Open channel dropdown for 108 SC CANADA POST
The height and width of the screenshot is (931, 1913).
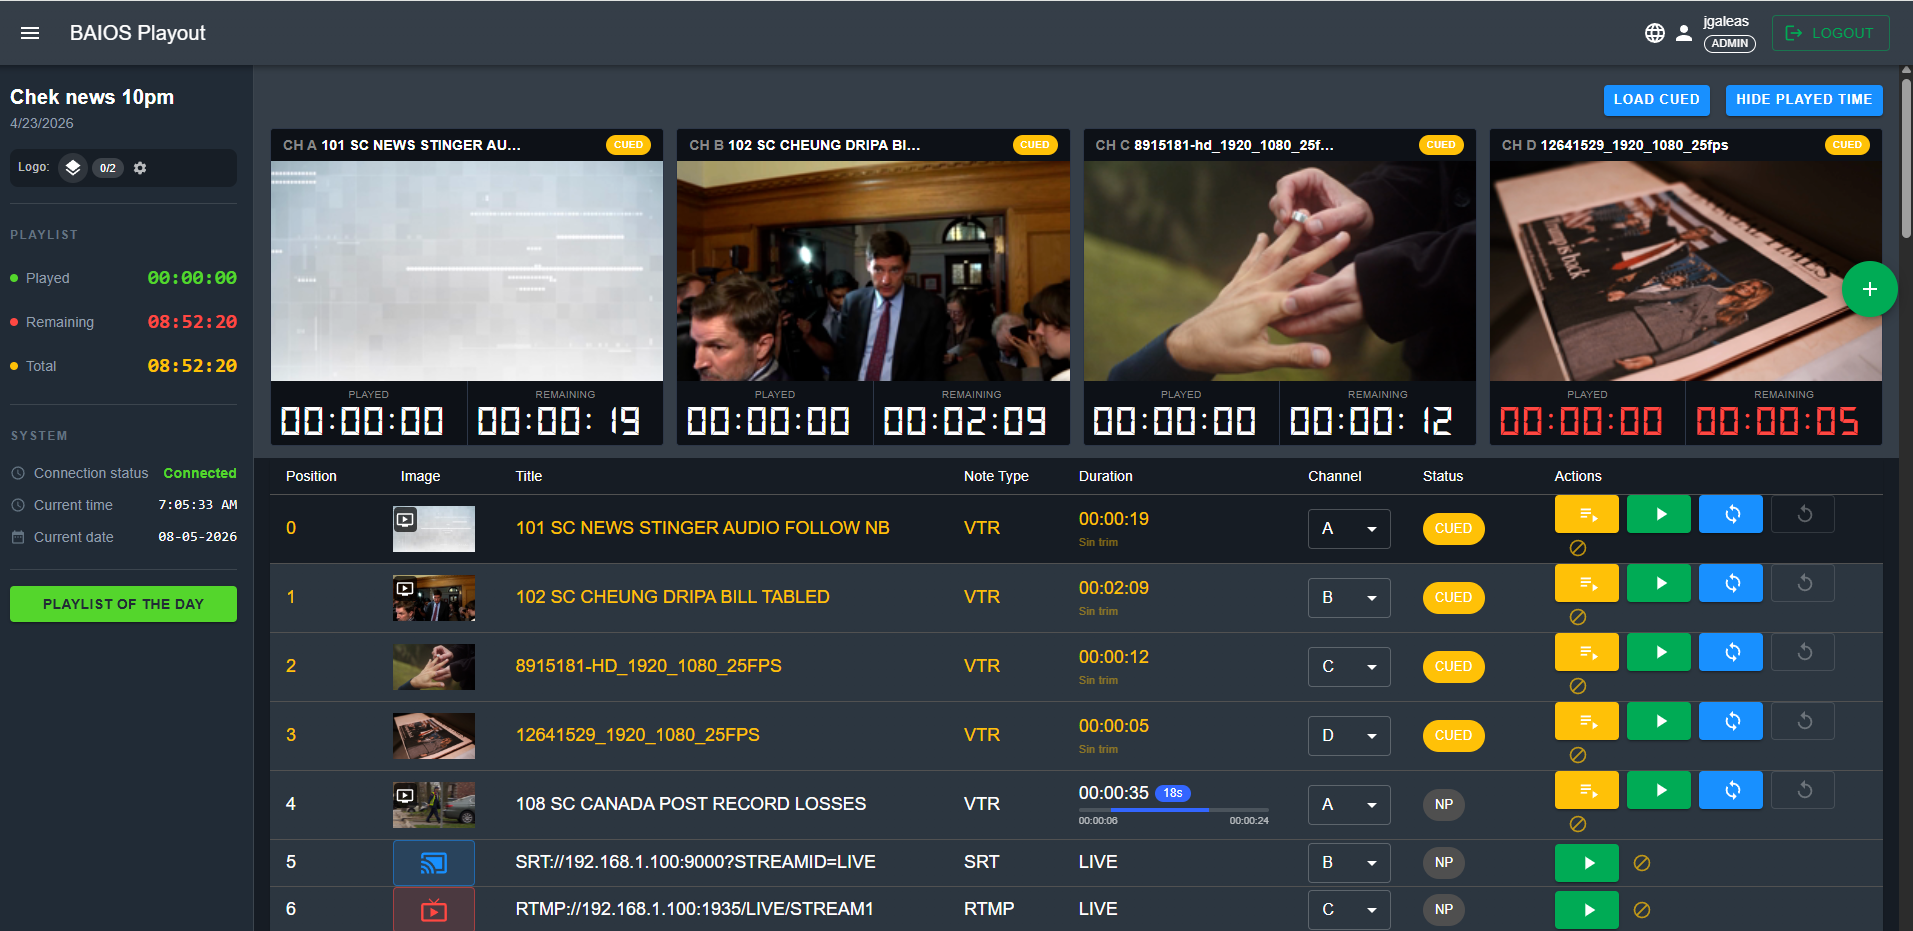[1349, 805]
